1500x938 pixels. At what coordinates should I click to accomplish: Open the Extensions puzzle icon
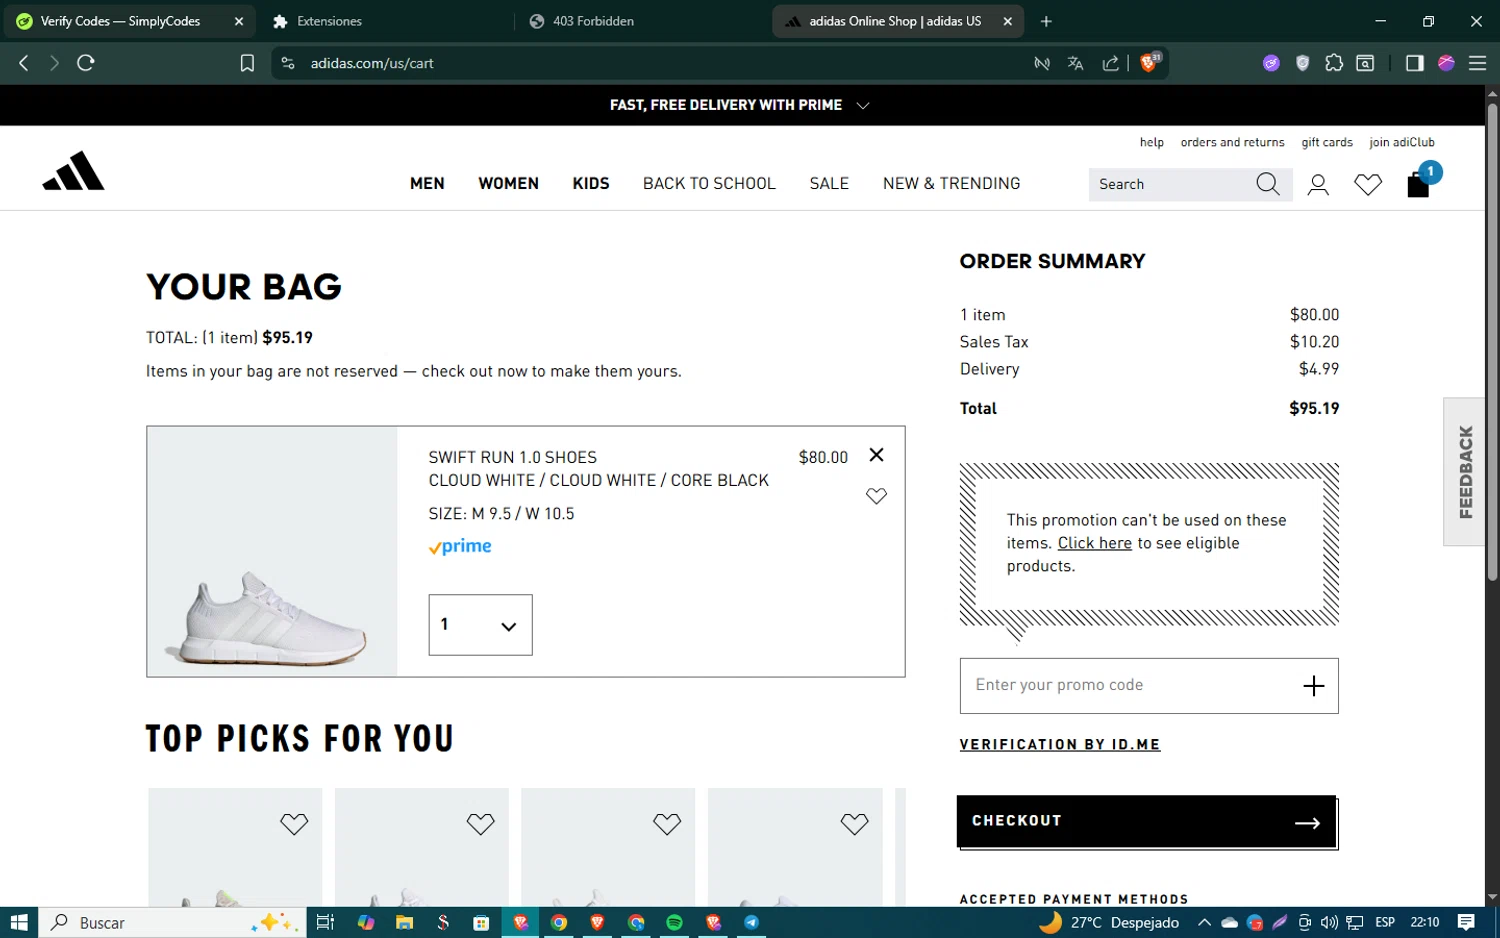[1334, 63]
